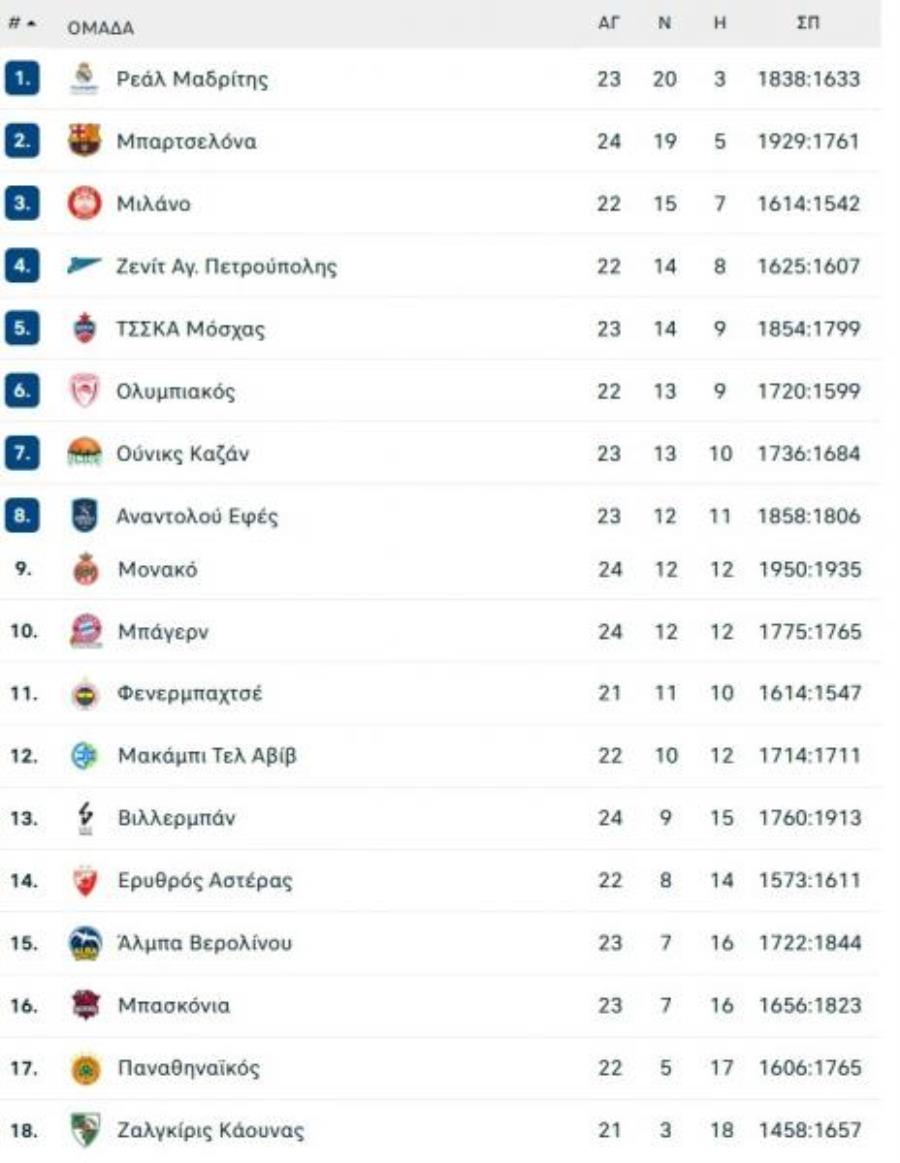Sort by the Ν wins column header
This screenshot has width=900, height=1163.
tap(665, 24)
